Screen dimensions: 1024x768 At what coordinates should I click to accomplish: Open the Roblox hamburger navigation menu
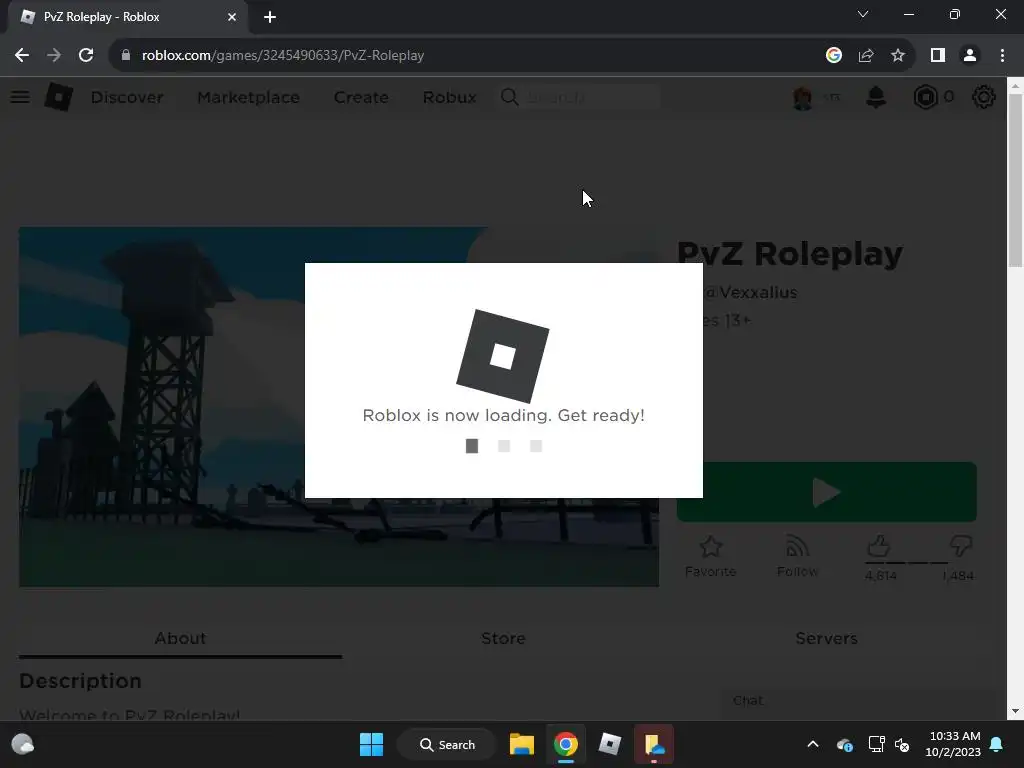[x=20, y=97]
